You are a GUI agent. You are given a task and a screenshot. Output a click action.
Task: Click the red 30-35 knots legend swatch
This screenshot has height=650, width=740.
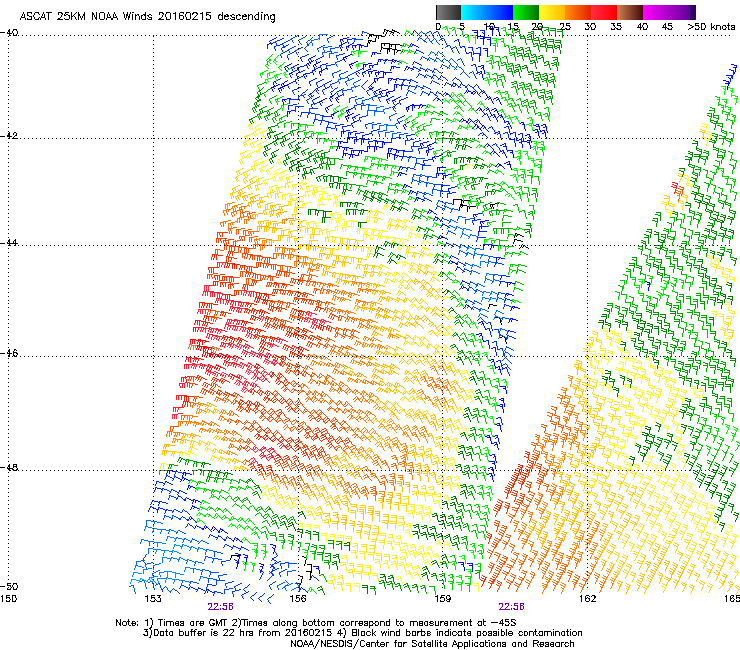pyautogui.click(x=604, y=12)
